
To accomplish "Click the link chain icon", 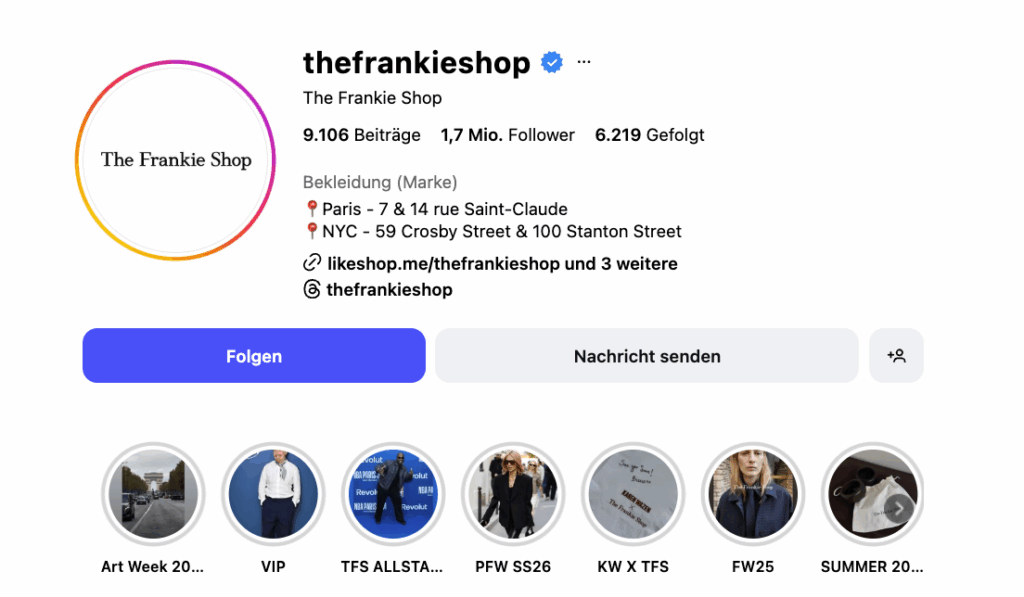I will [x=312, y=263].
